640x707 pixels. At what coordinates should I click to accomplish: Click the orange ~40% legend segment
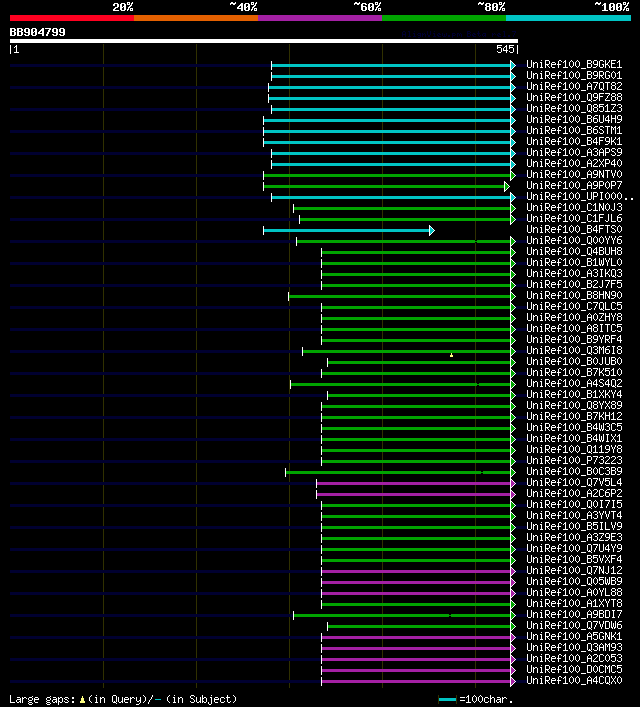click(x=196, y=18)
